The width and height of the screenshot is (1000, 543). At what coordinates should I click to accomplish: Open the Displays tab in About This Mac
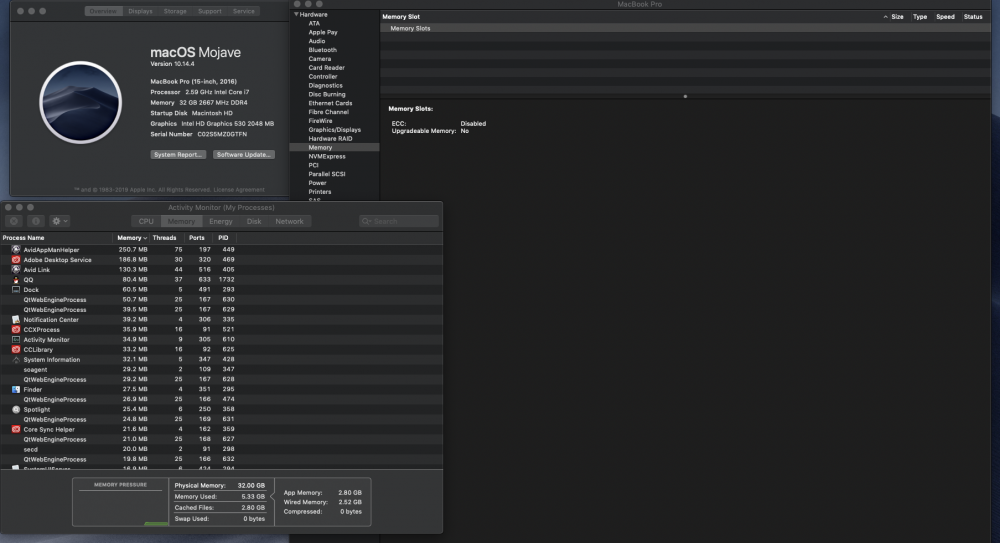[140, 11]
